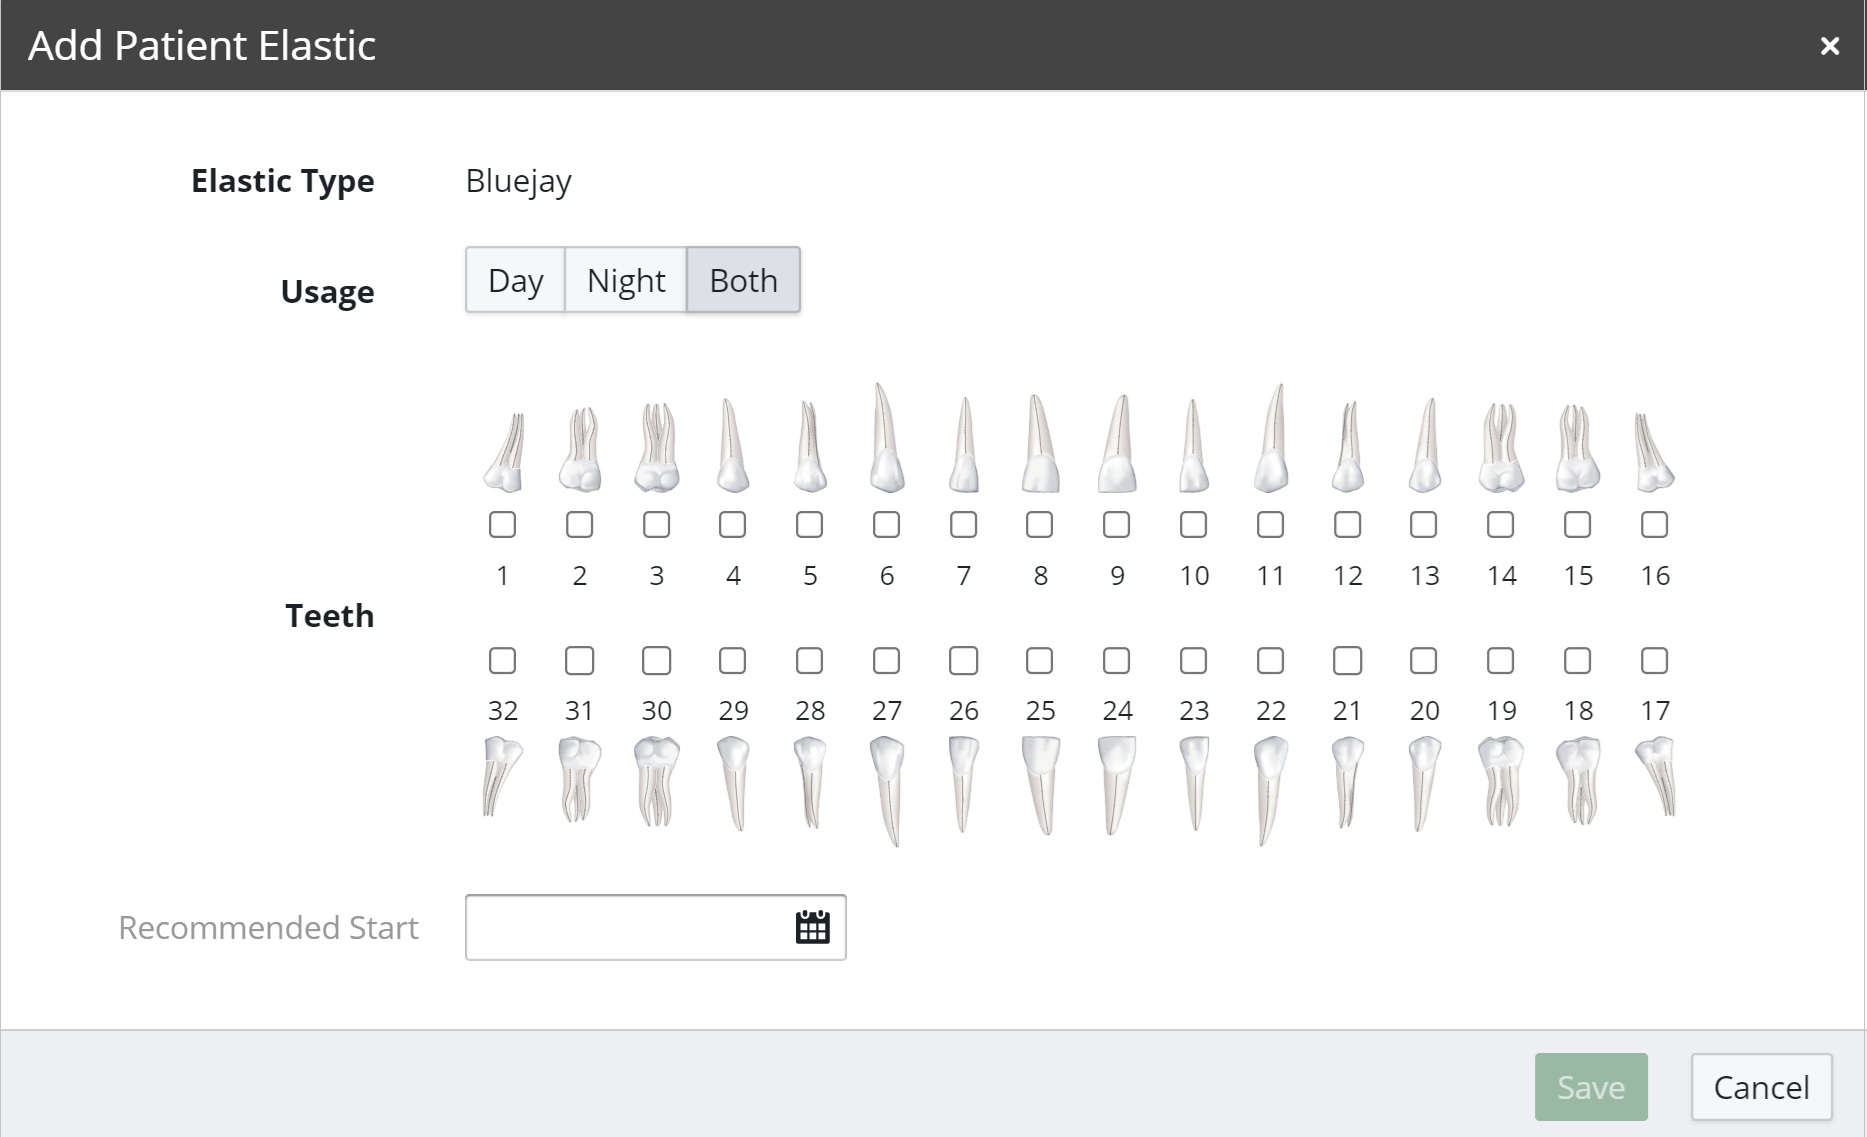Click the tooth 8 incisor image
This screenshot has height=1137, width=1867.
point(1039,443)
